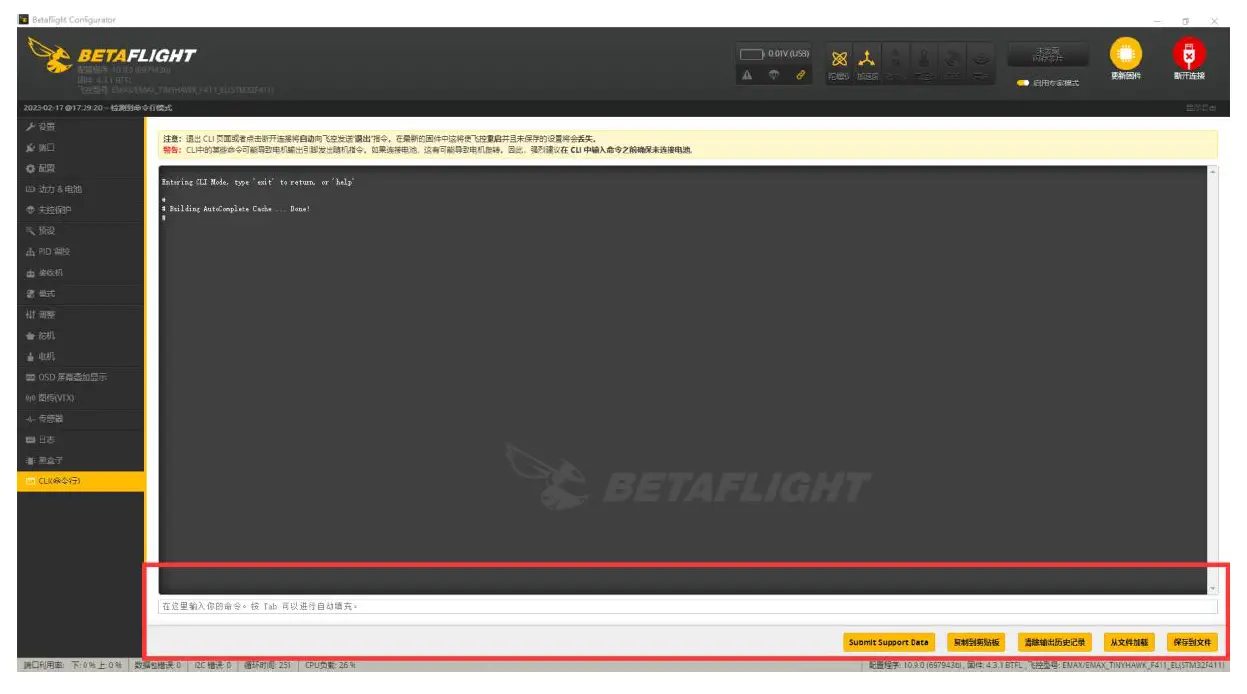
Task: Click the dimmed GPS sensor icon
Action: [953, 63]
